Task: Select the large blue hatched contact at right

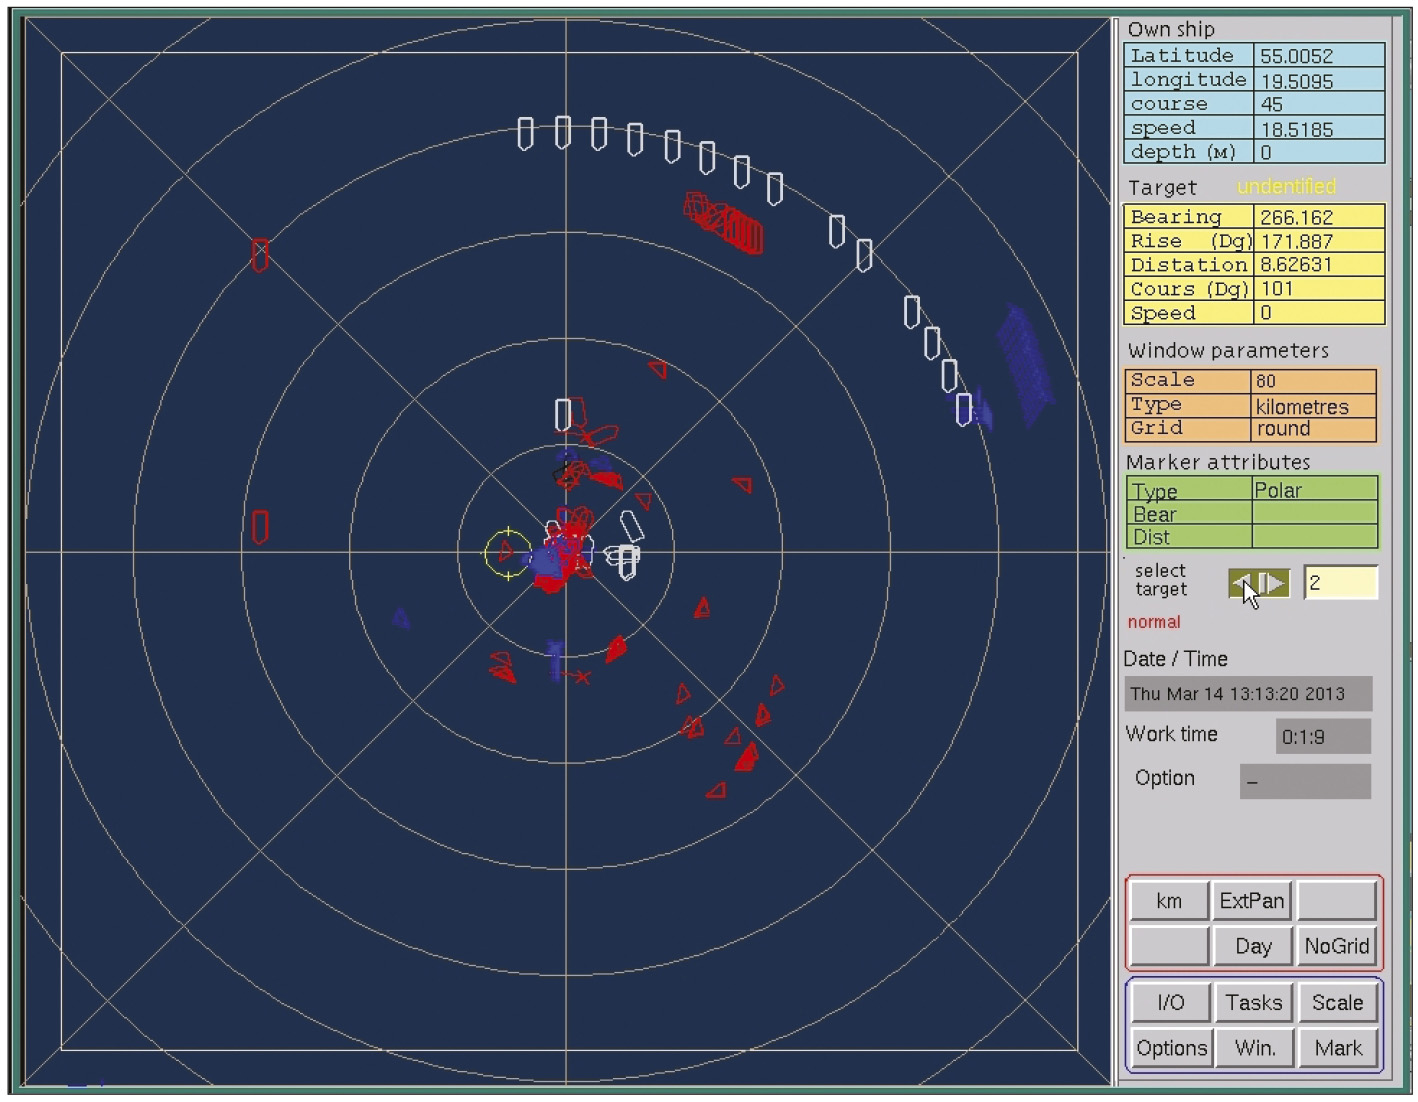Action: pos(1025,366)
